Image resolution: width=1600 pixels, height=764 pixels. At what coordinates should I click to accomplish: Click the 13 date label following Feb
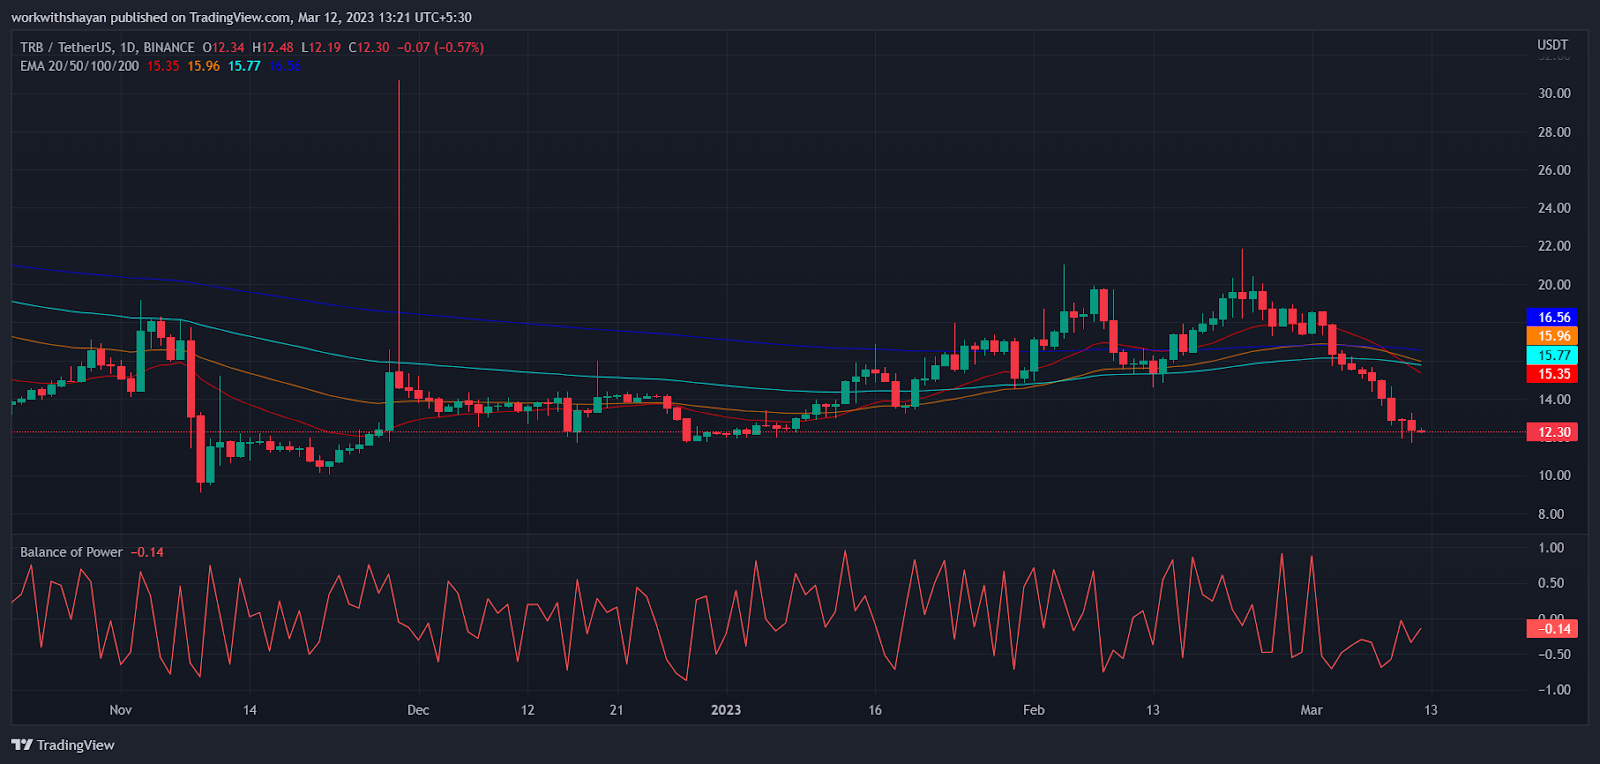1153,710
